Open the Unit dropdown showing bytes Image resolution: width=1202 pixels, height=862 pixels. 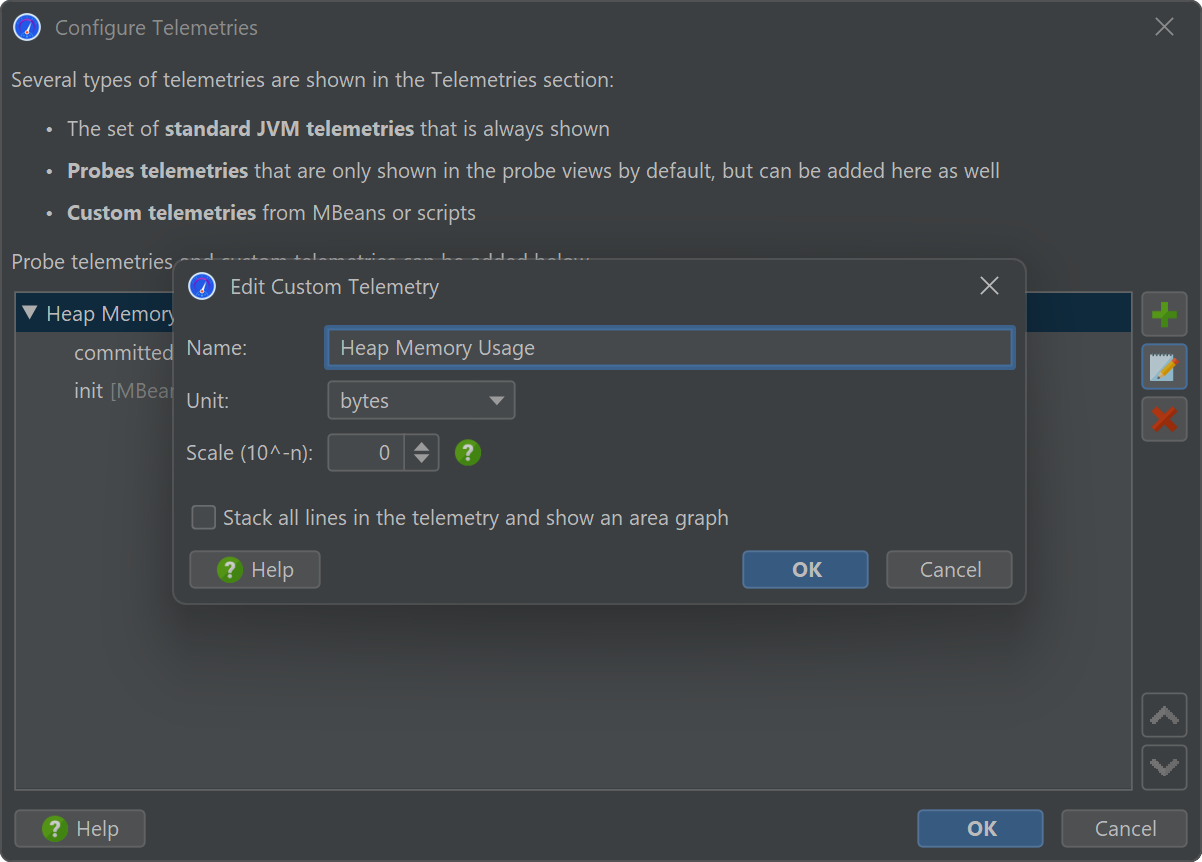coord(421,401)
